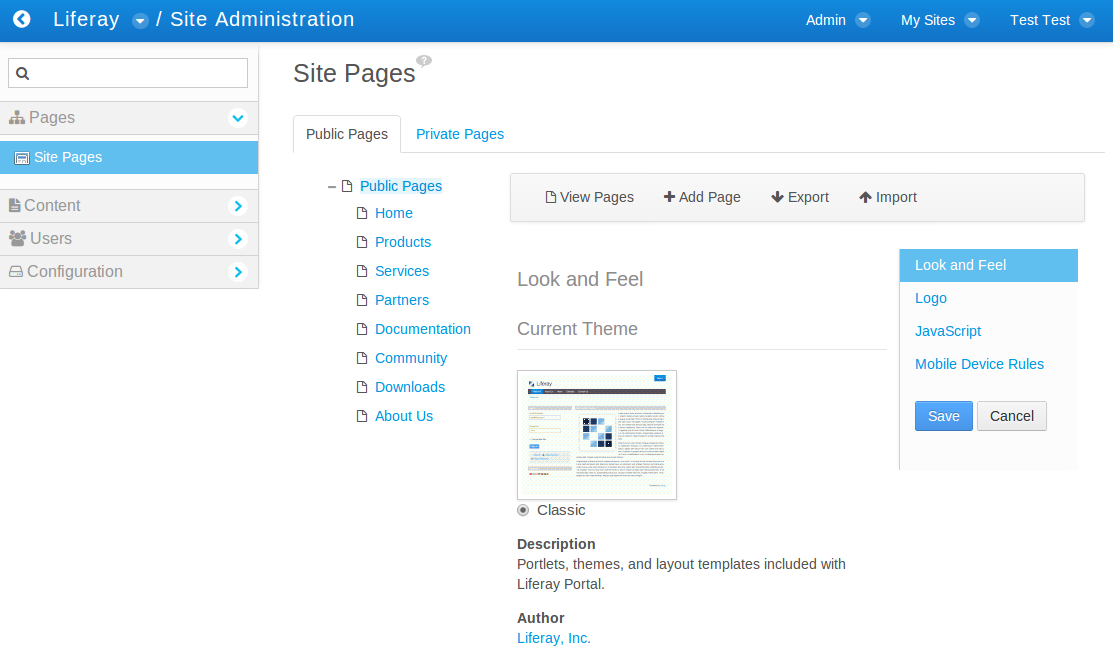Open the Products page in tree
Viewport: 1113px width, 653px height.
click(x=402, y=242)
